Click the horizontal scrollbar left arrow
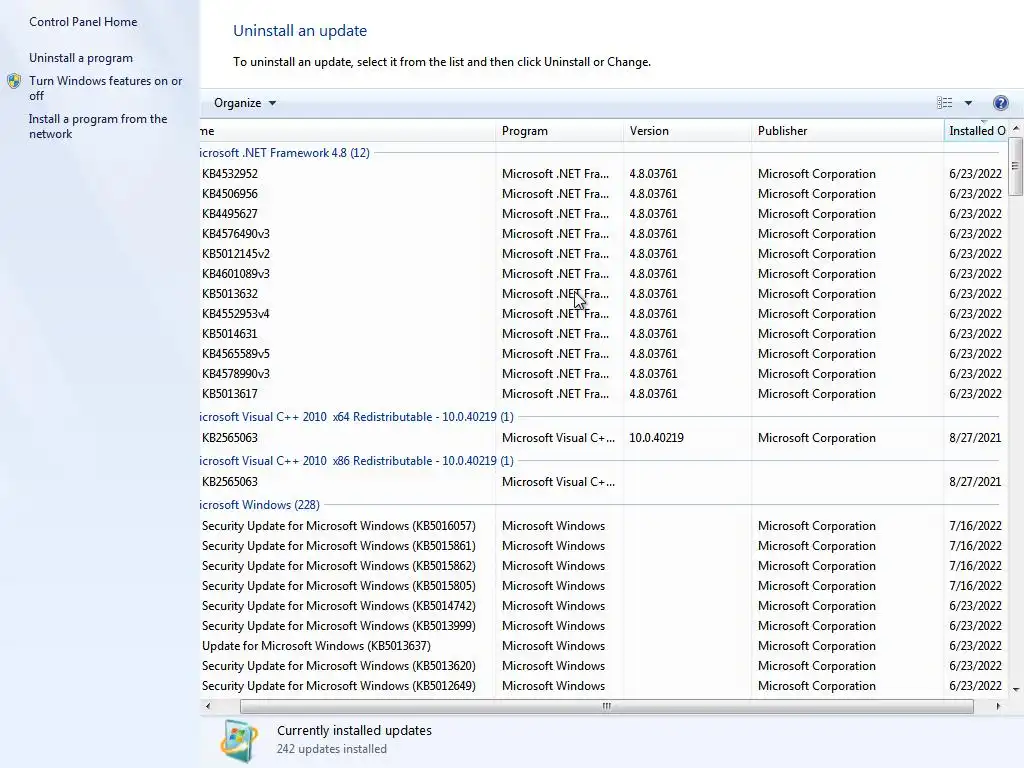The image size is (1024, 768). tap(208, 706)
